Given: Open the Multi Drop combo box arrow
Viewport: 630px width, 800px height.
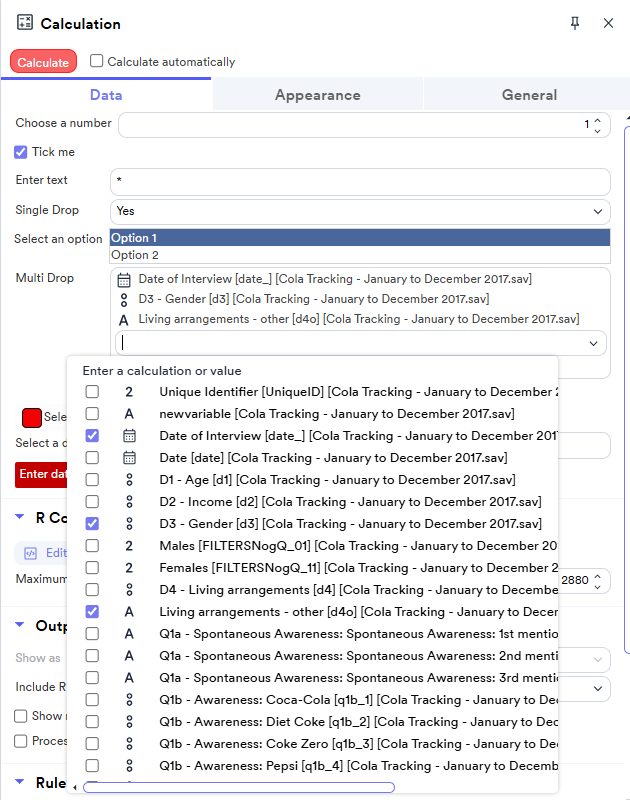Looking at the screenshot, I should [594, 343].
